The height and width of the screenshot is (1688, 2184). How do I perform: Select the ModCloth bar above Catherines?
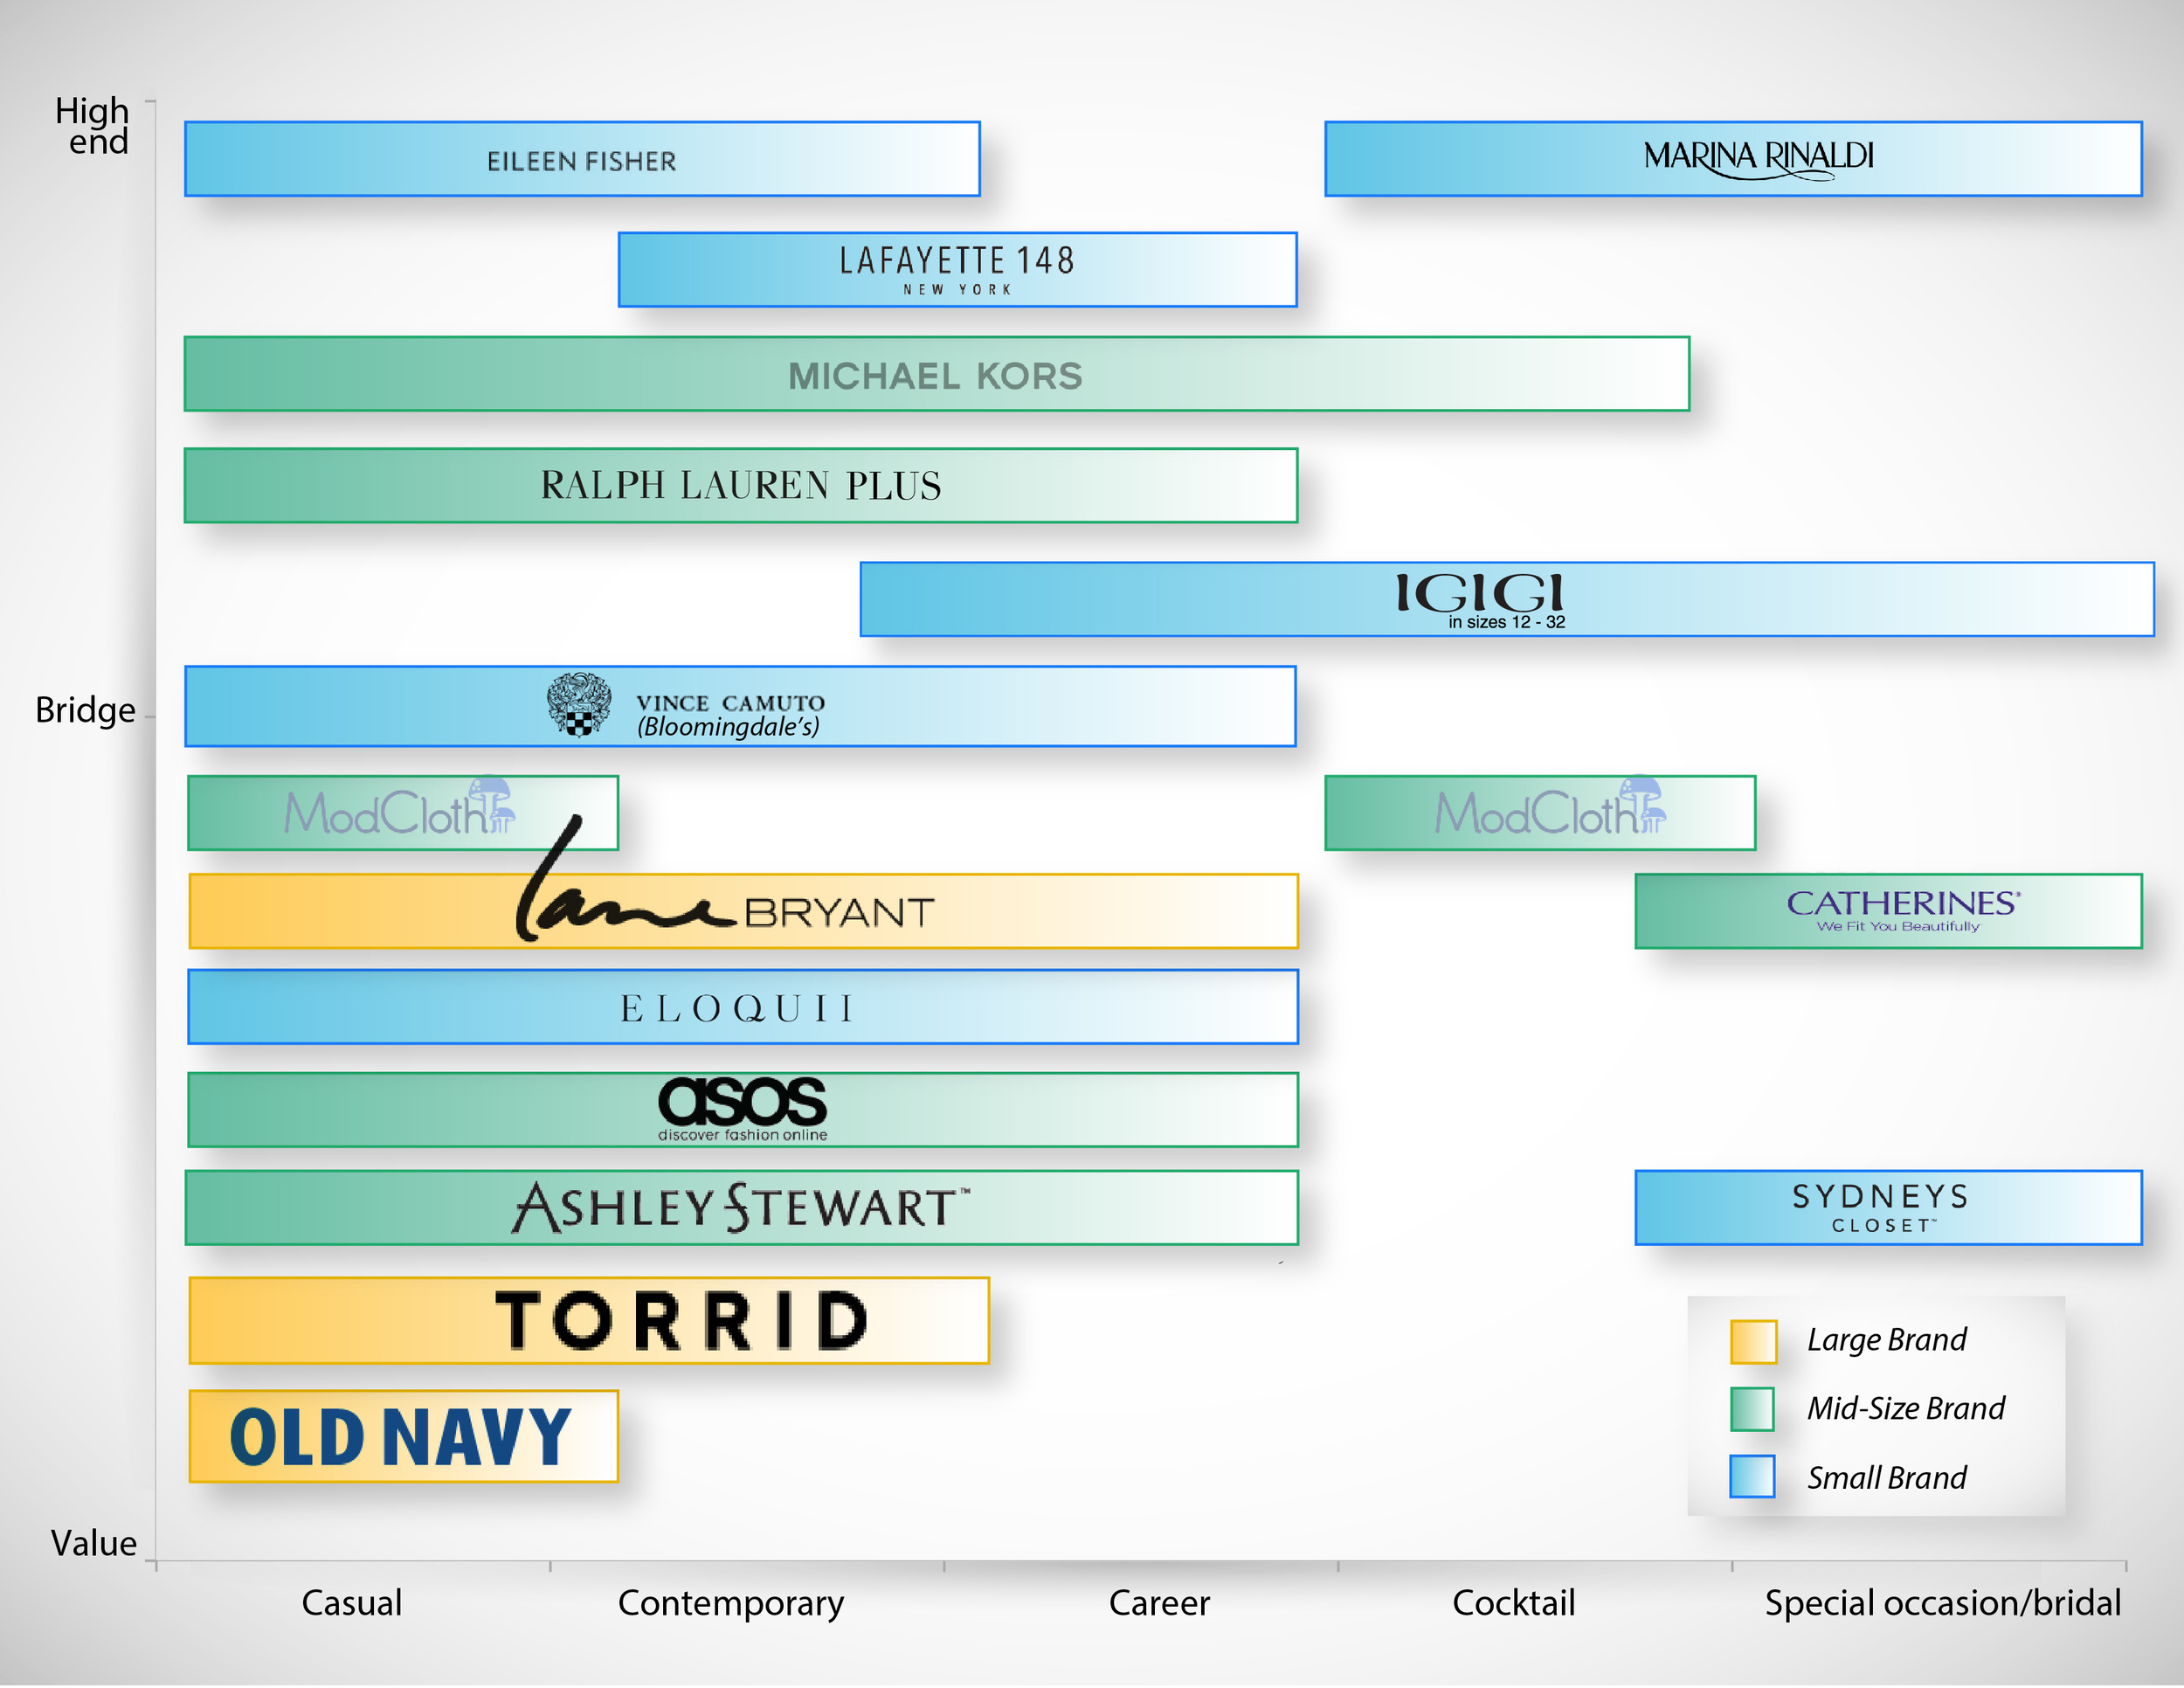(1540, 813)
